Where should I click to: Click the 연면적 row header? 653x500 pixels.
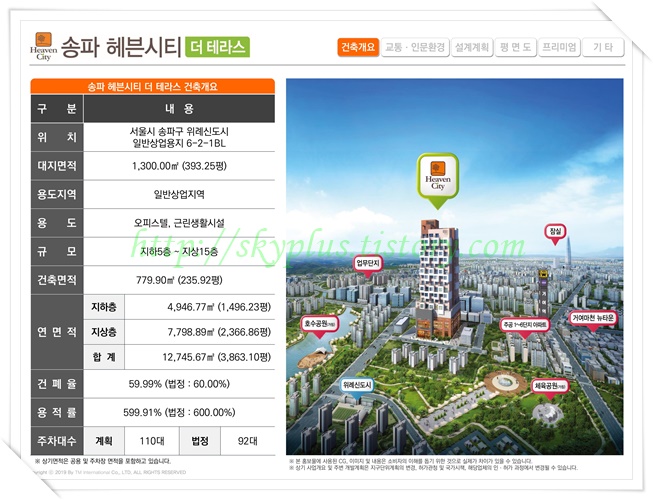(x=57, y=332)
